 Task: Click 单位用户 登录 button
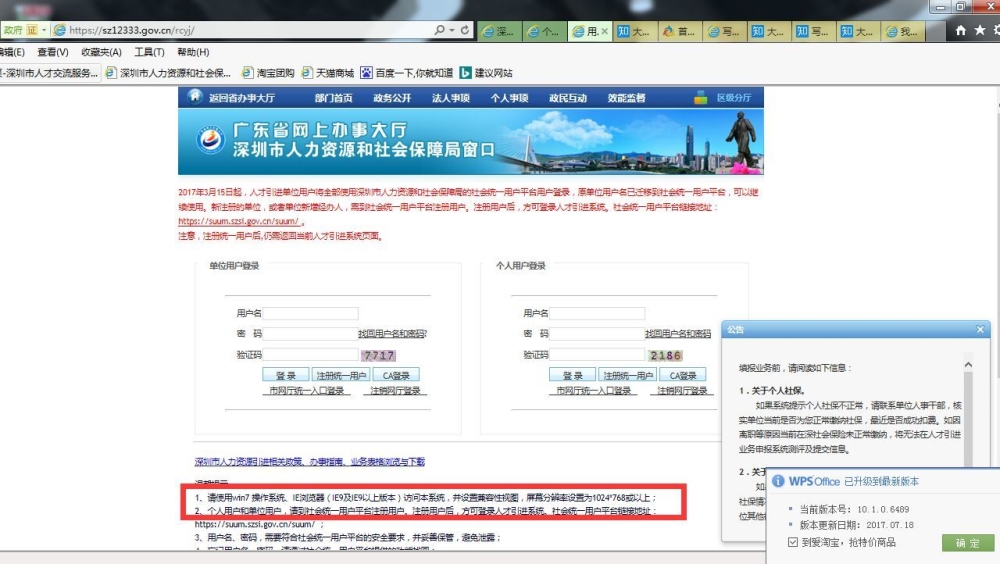286,376
